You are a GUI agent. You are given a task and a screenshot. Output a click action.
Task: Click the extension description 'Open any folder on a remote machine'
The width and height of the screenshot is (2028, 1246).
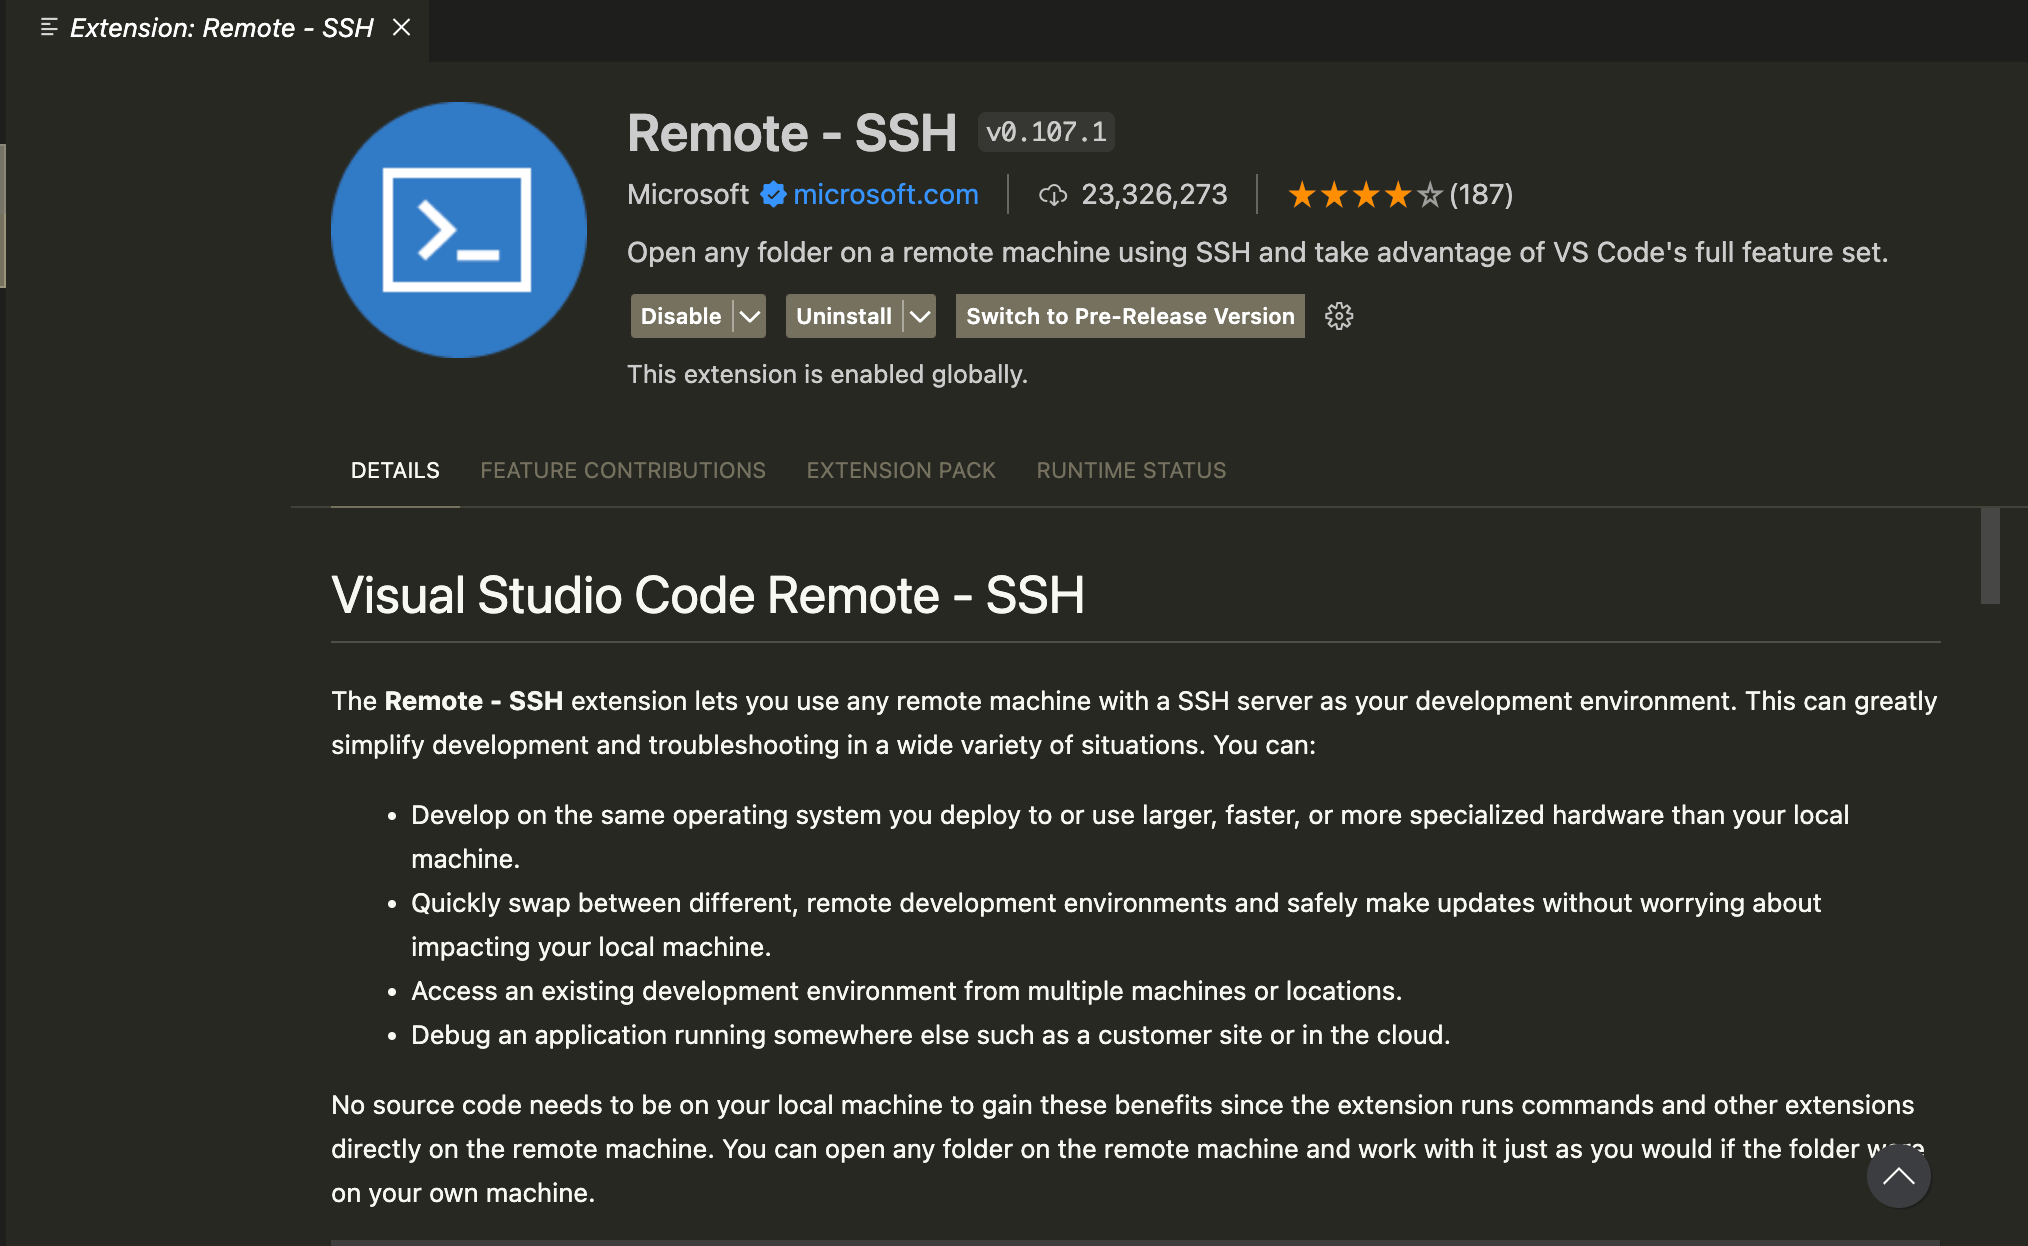point(1257,252)
